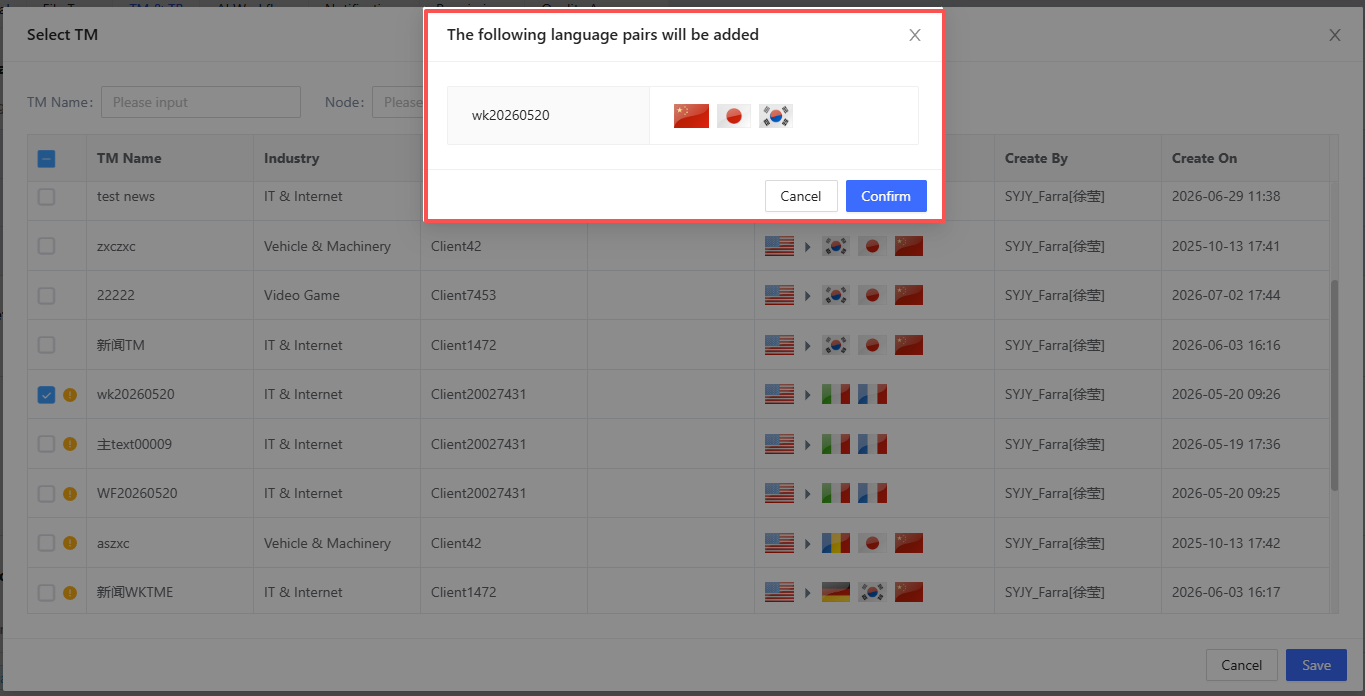Uncheck the wk20260520 row checkbox
Image resolution: width=1365 pixels, height=696 pixels.
tap(46, 394)
